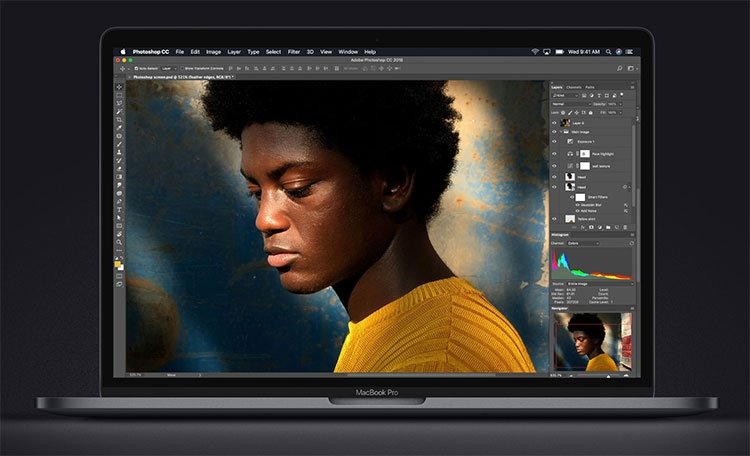
Task: Toggle visibility of Yellow shirt layer
Action: pos(554,219)
